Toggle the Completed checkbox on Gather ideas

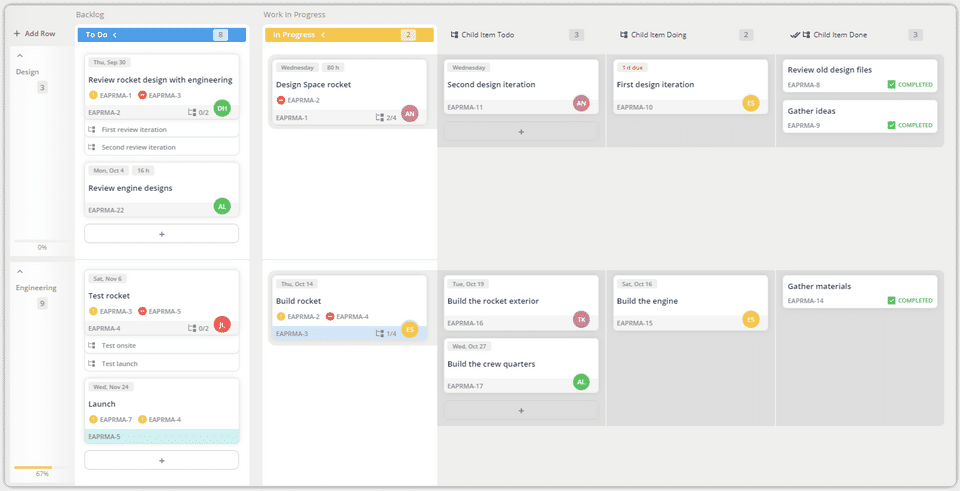point(891,126)
